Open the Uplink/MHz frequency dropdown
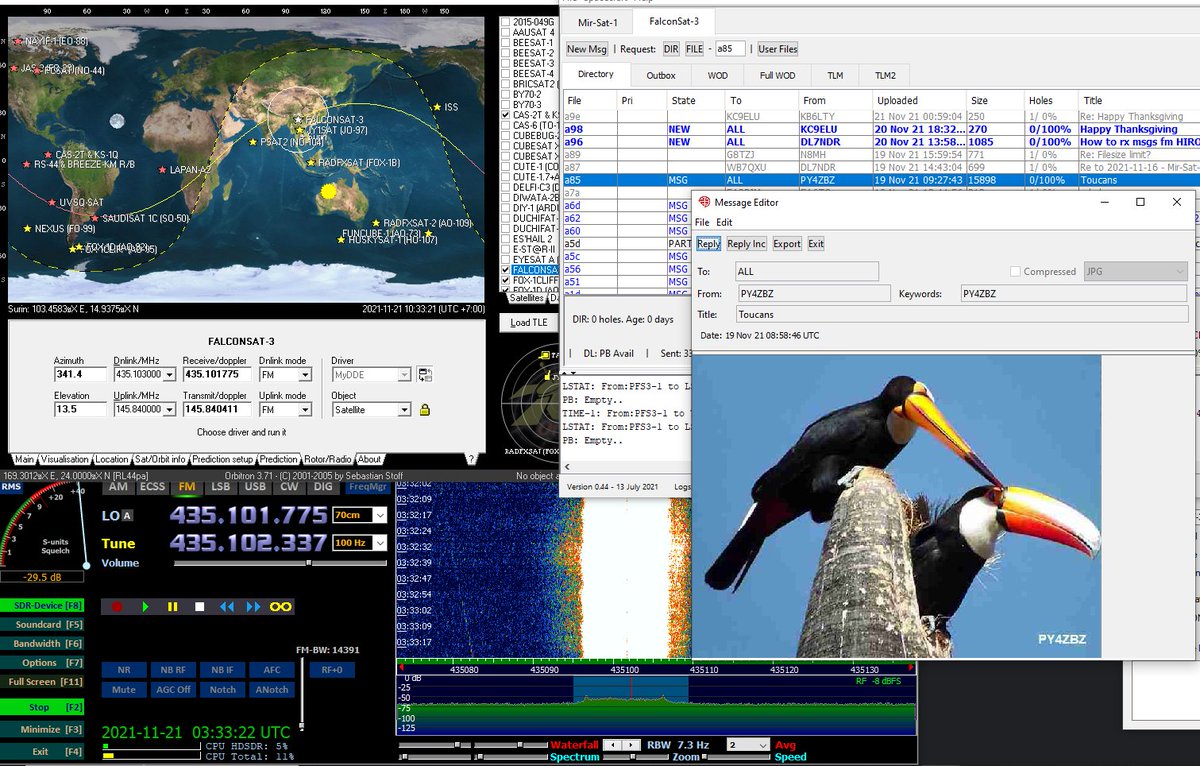This screenshot has width=1200, height=766. click(x=168, y=409)
